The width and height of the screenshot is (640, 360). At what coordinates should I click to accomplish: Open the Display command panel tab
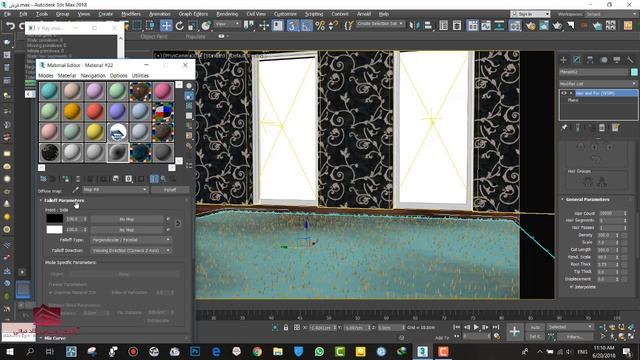point(617,60)
